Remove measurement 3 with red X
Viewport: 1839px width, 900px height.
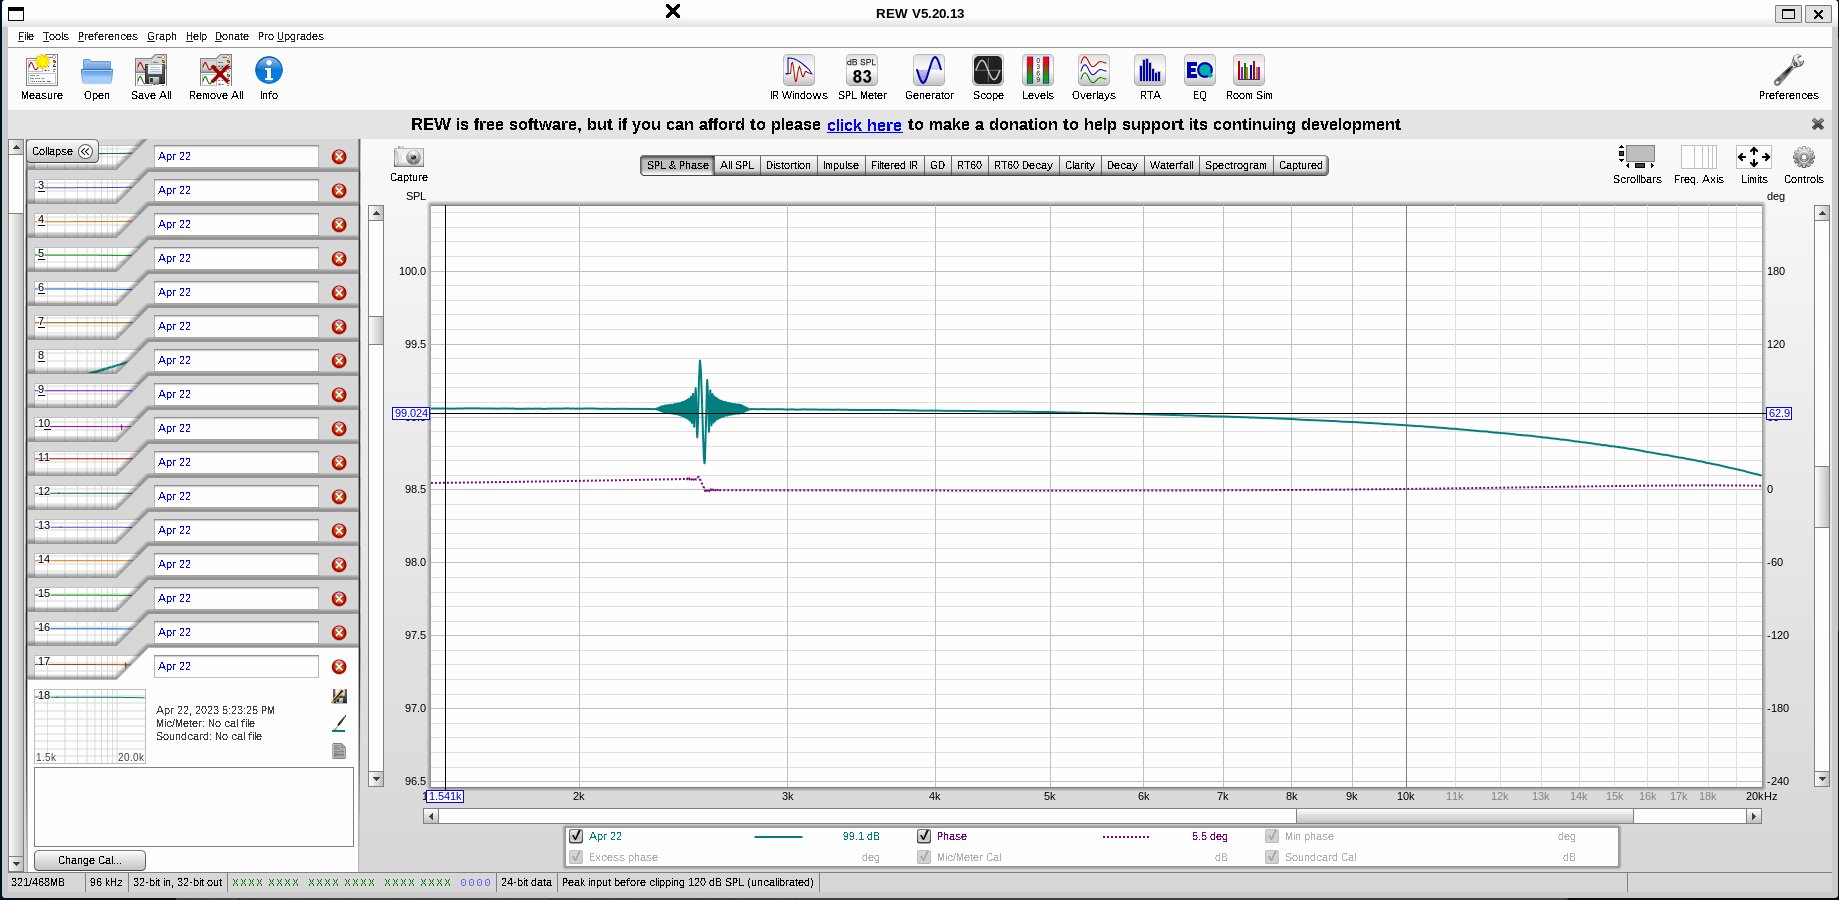tap(339, 191)
